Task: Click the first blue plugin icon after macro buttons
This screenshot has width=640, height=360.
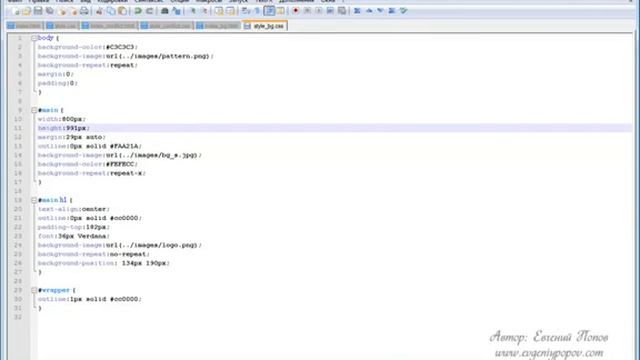Action: pos(357,11)
